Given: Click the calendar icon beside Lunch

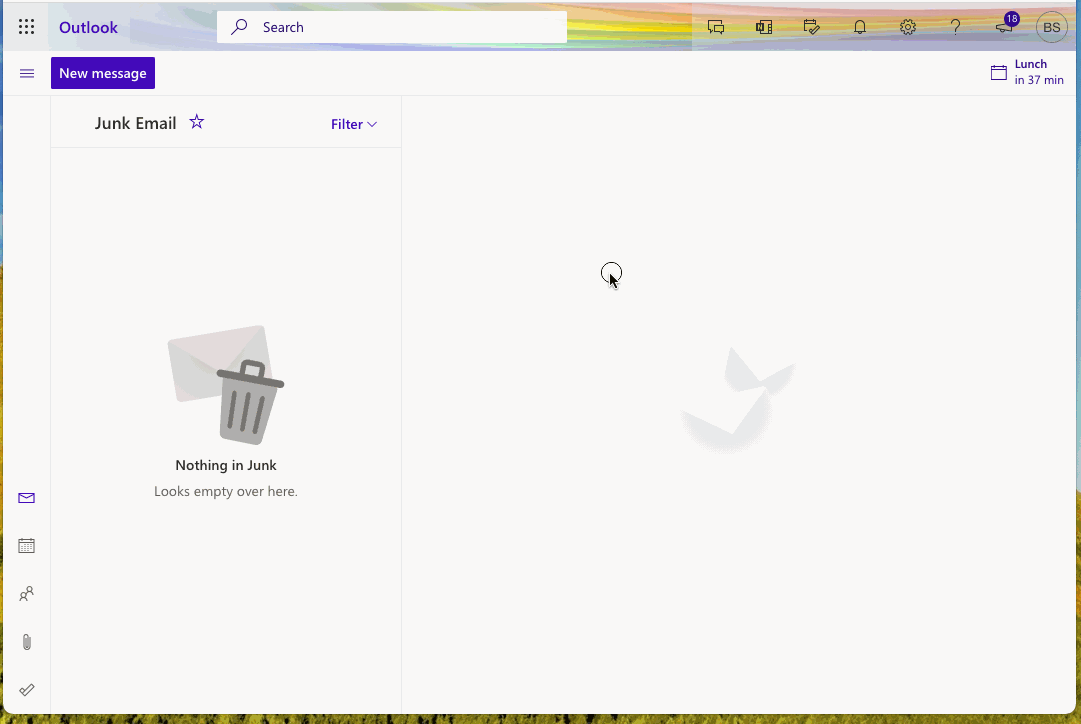Looking at the screenshot, I should coord(998,72).
